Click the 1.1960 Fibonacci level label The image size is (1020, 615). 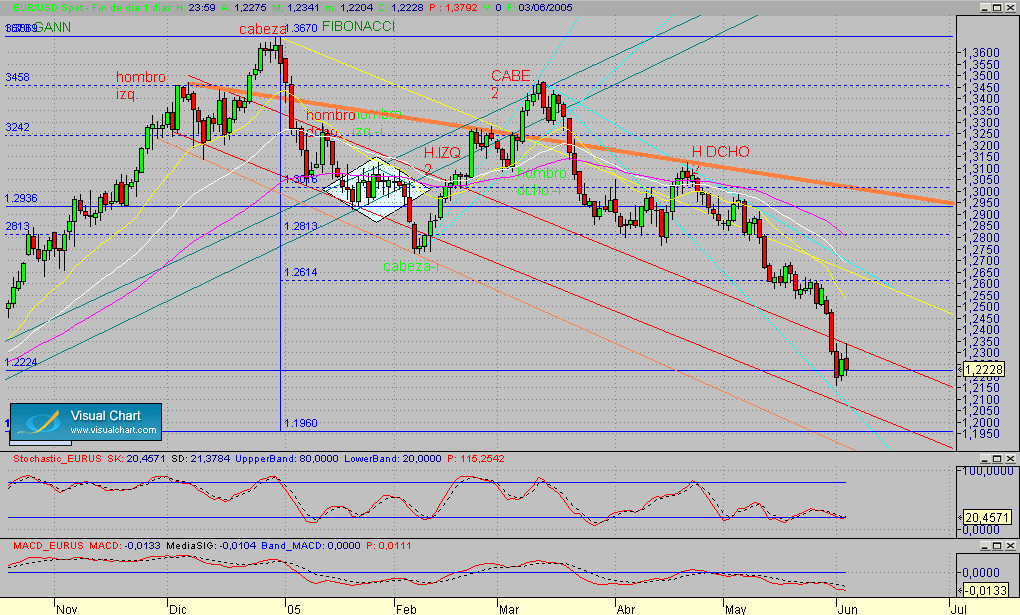click(x=301, y=423)
